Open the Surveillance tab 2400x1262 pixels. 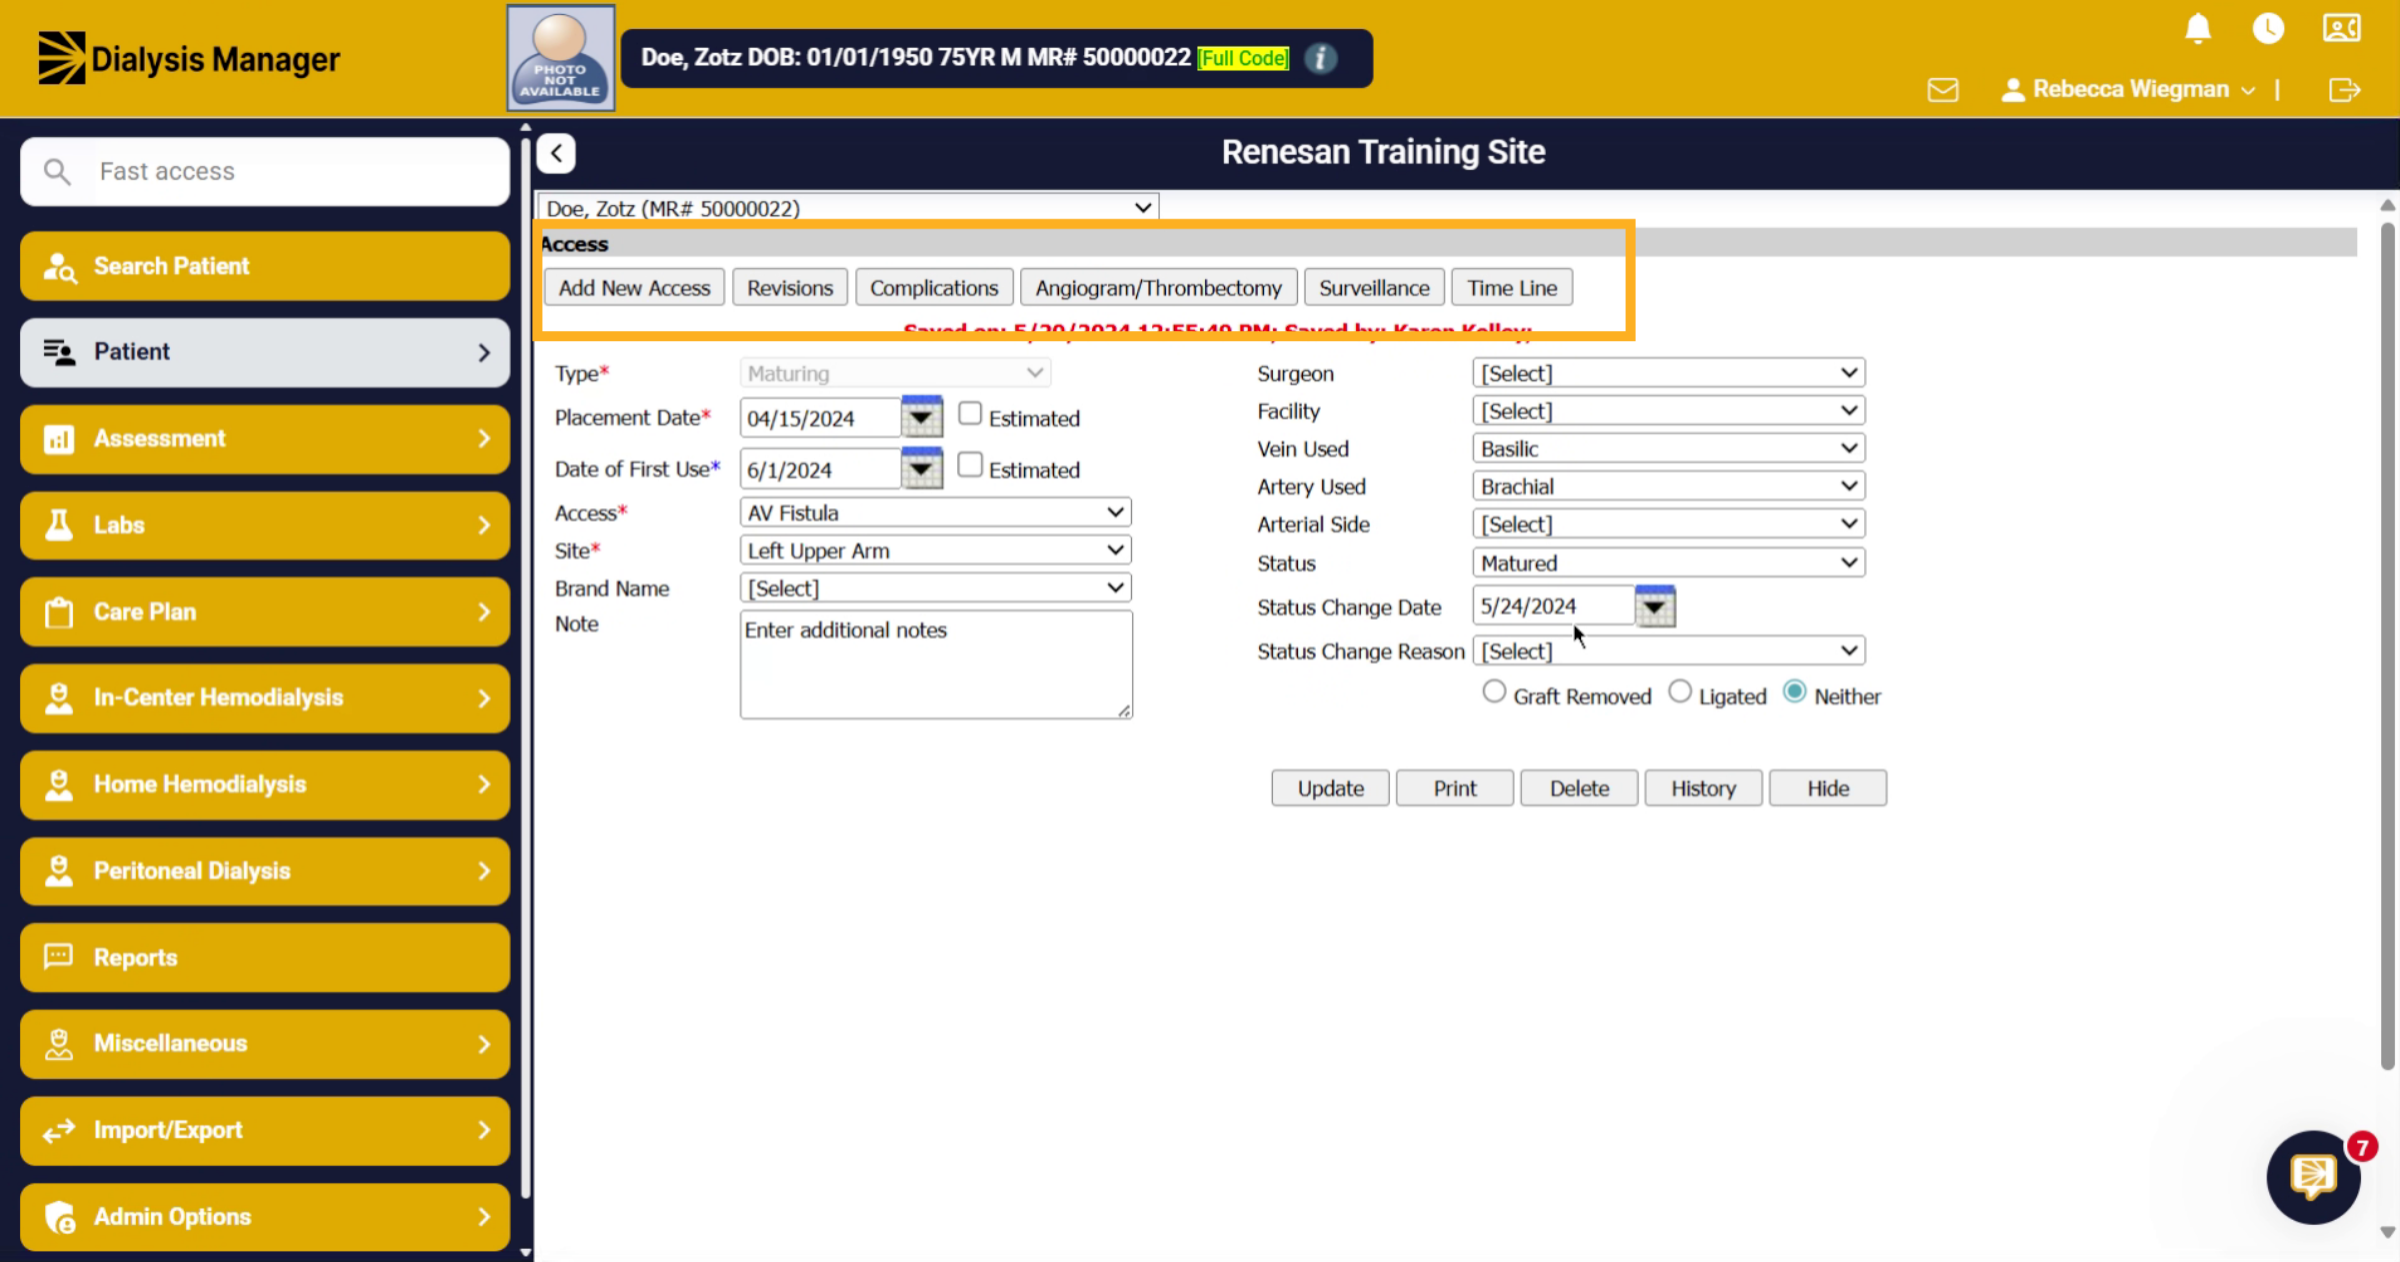tap(1374, 288)
